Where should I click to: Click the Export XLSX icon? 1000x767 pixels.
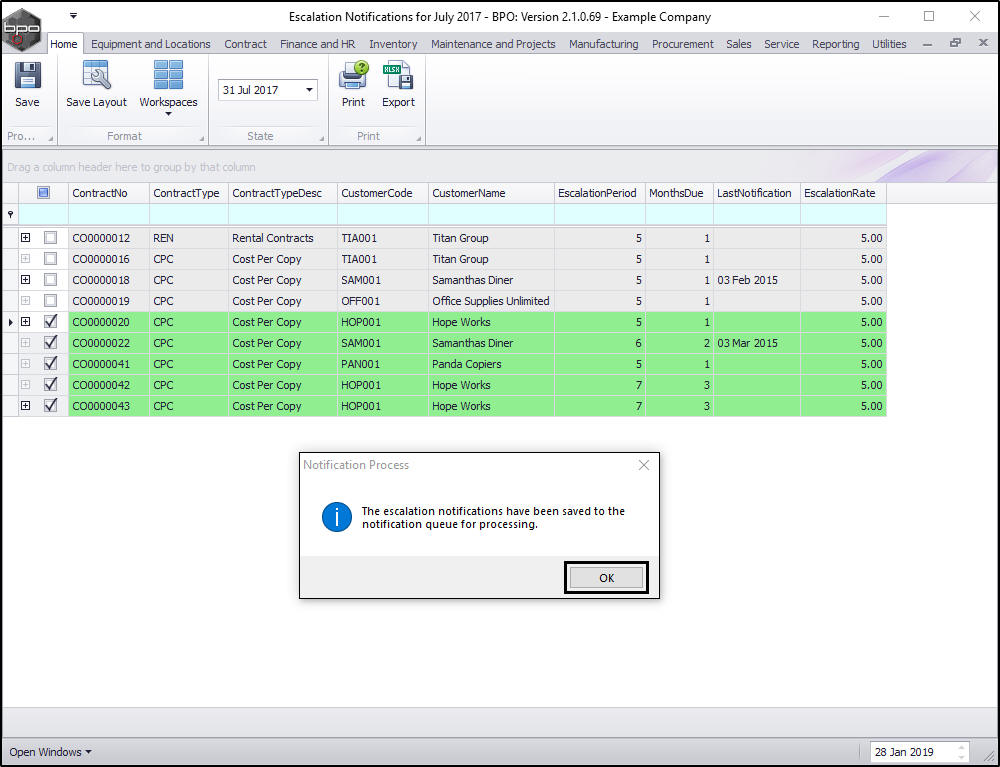(x=398, y=75)
